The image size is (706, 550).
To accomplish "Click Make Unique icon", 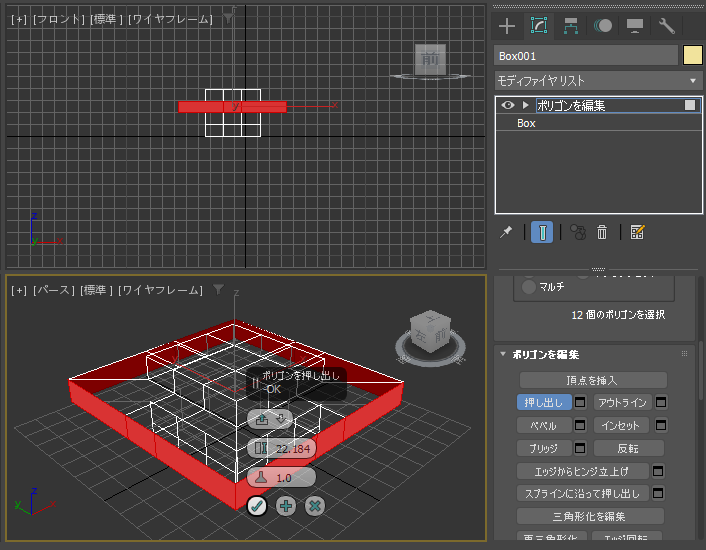I will (x=578, y=232).
